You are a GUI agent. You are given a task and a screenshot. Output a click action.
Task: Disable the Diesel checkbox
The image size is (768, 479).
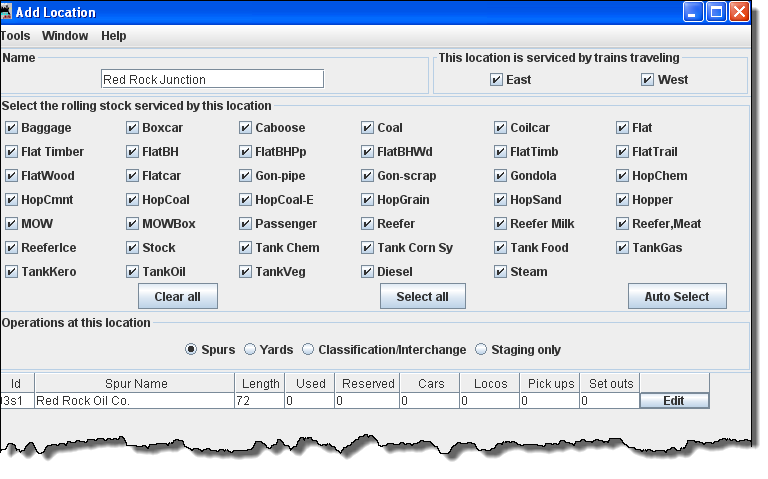pos(368,272)
